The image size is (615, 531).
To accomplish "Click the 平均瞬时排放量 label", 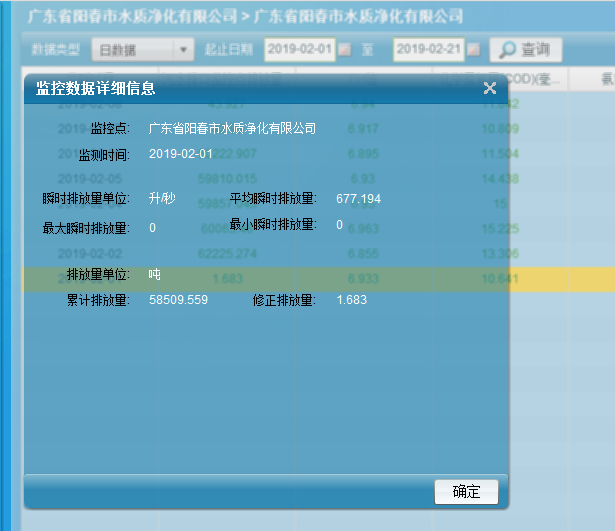I will [273, 198].
